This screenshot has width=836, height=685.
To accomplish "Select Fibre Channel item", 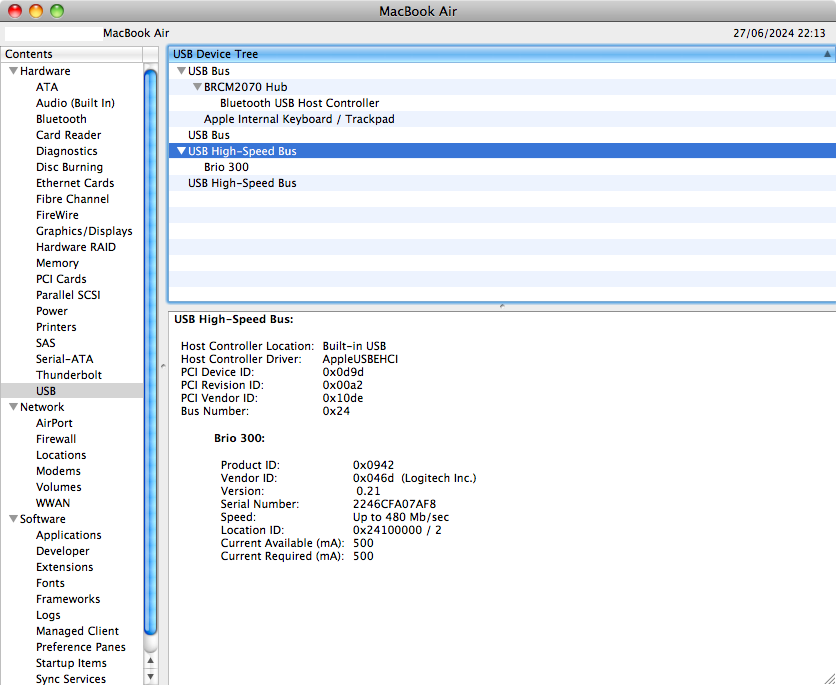I will point(72,199).
